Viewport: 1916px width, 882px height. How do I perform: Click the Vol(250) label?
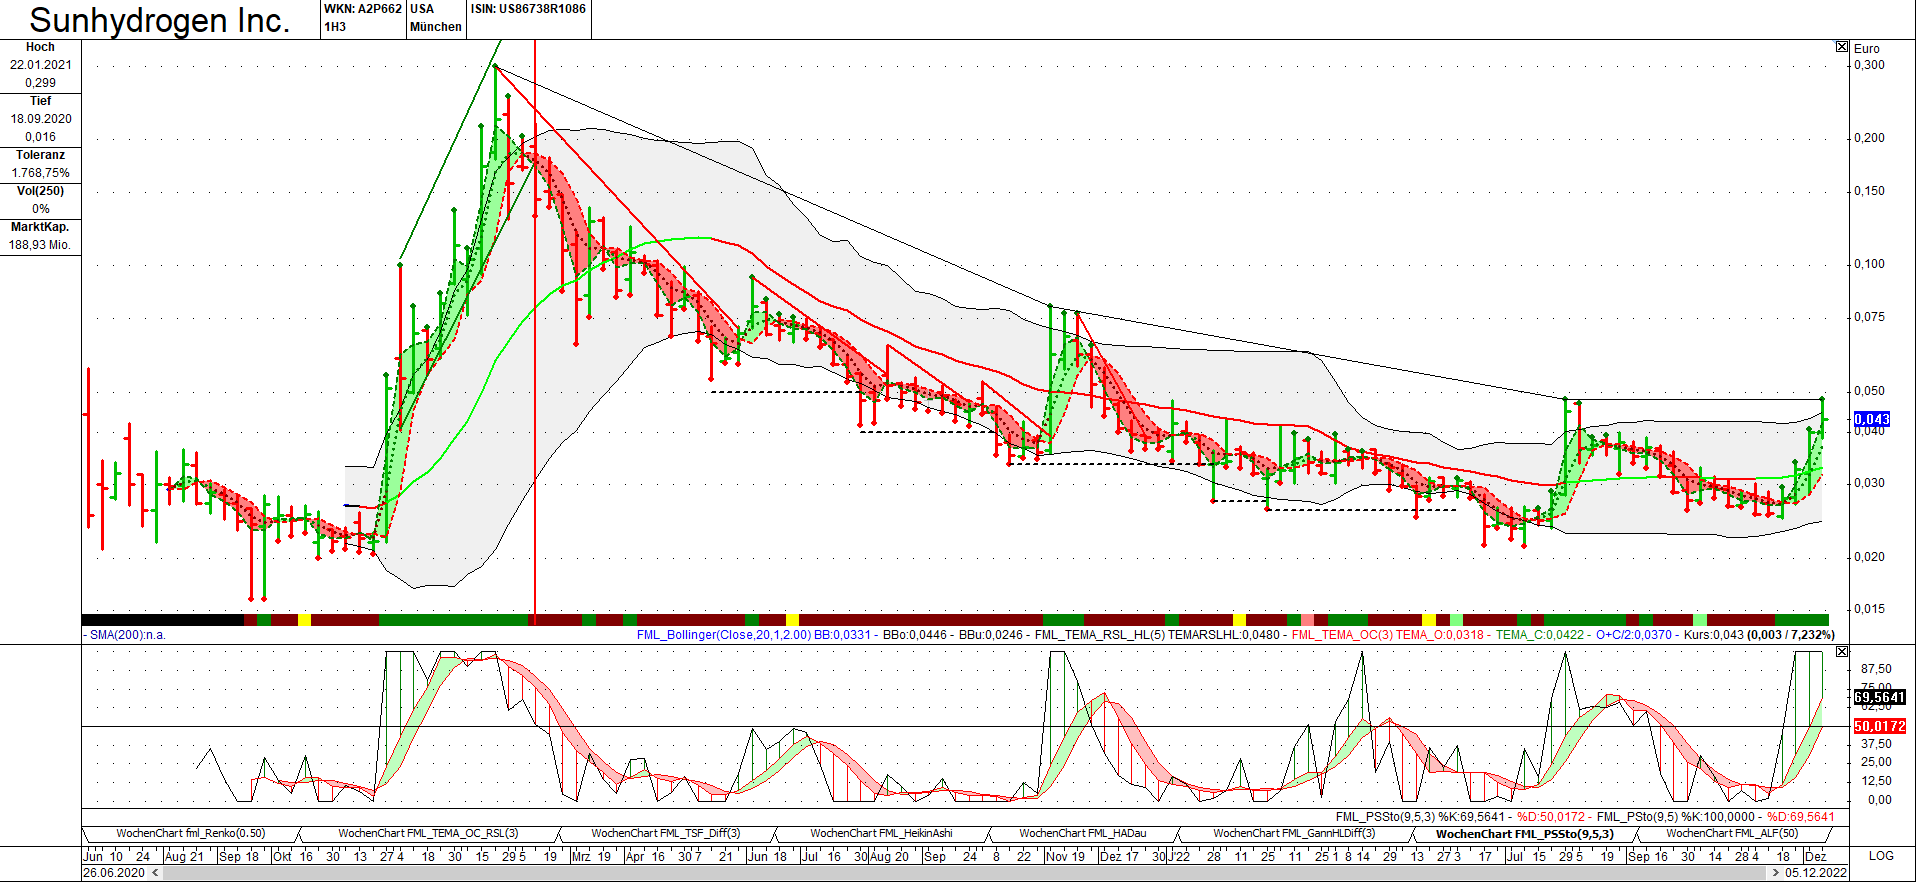pyautogui.click(x=41, y=191)
